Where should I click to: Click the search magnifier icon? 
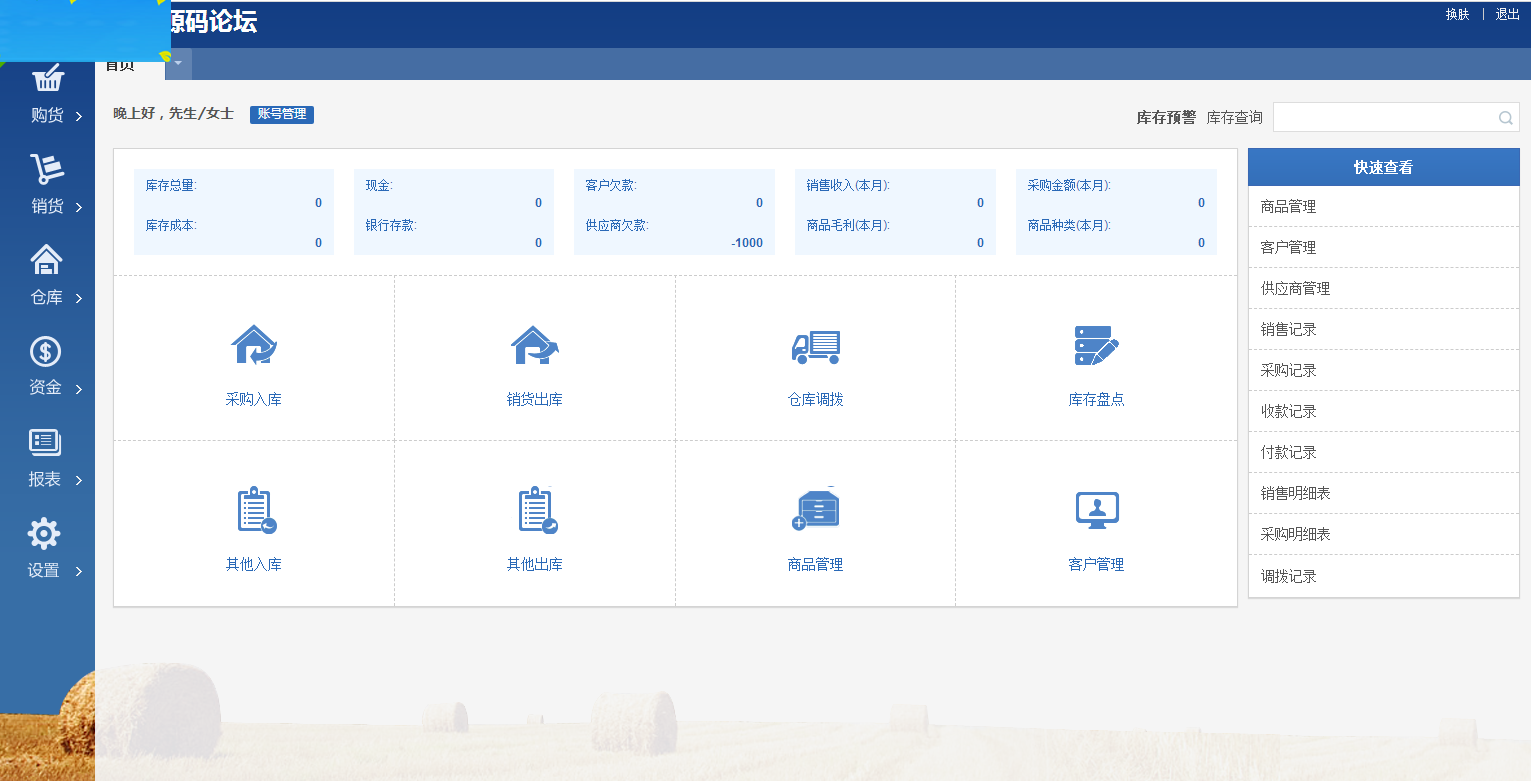pos(1505,117)
